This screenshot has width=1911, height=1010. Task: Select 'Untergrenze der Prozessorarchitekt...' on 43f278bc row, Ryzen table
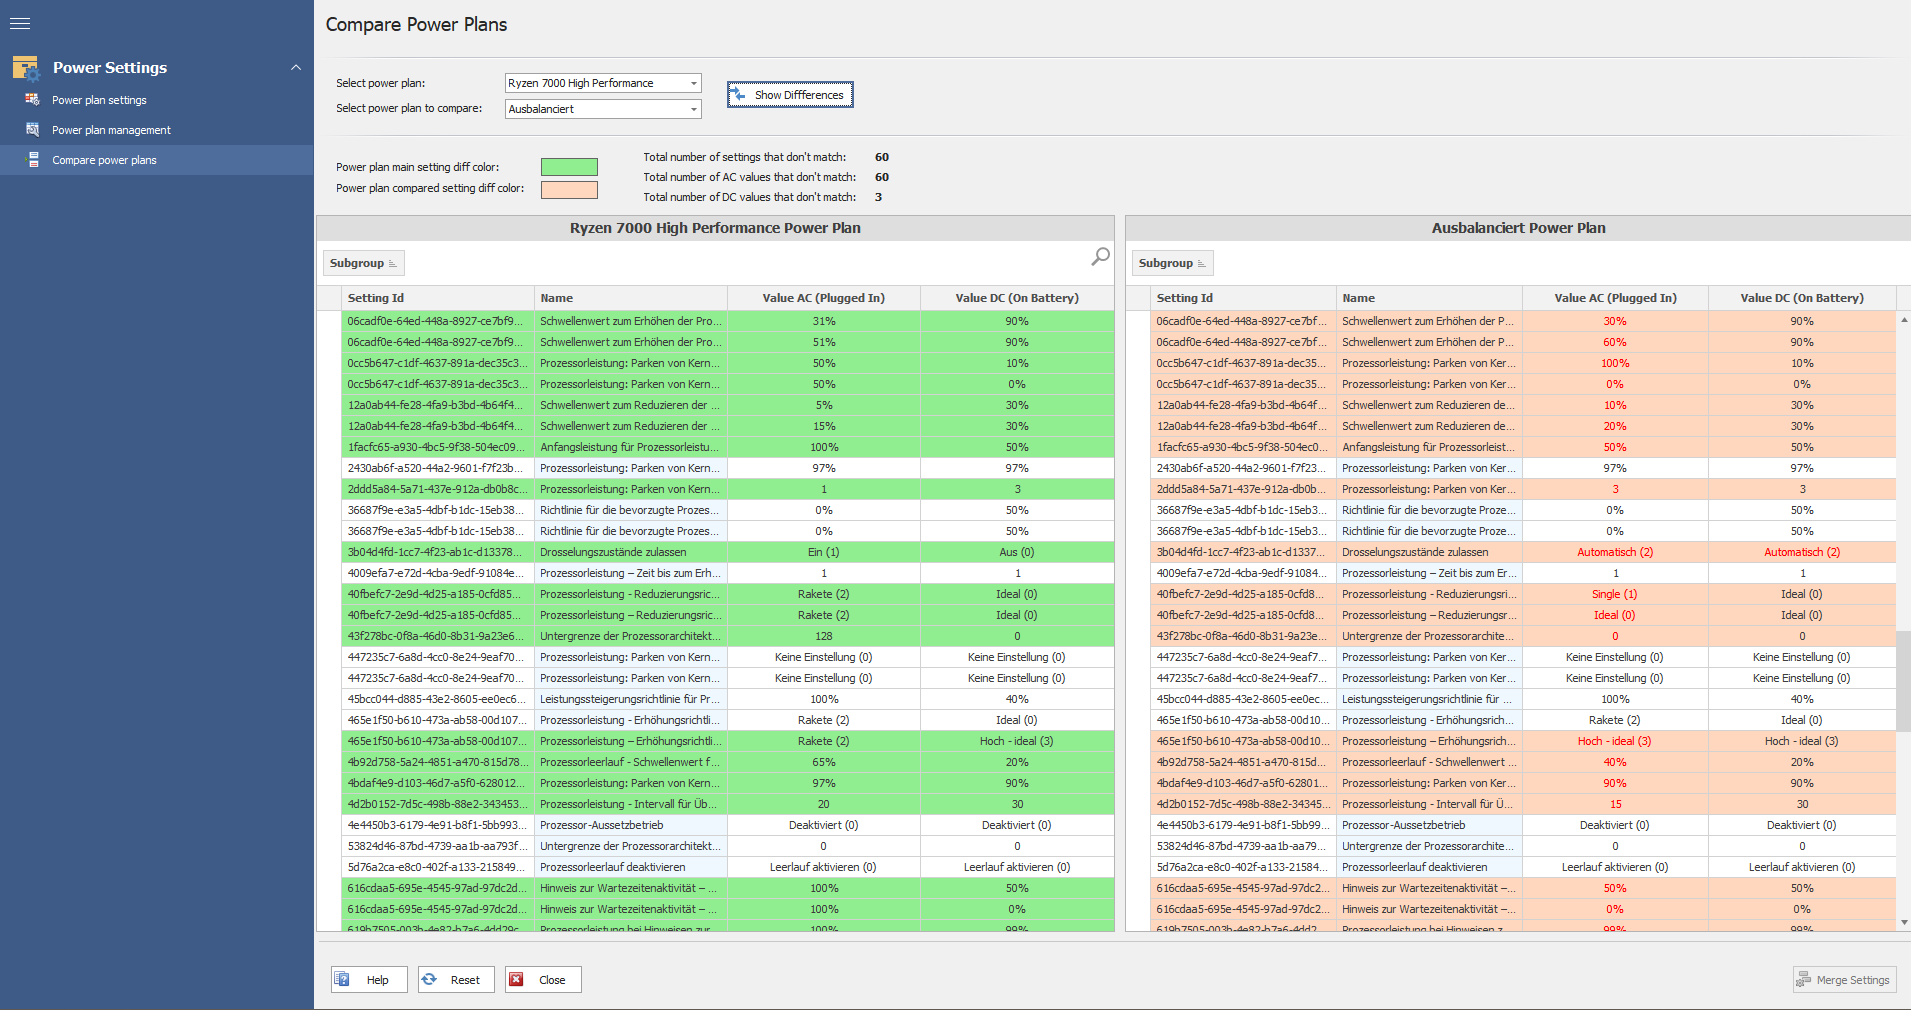coord(631,636)
